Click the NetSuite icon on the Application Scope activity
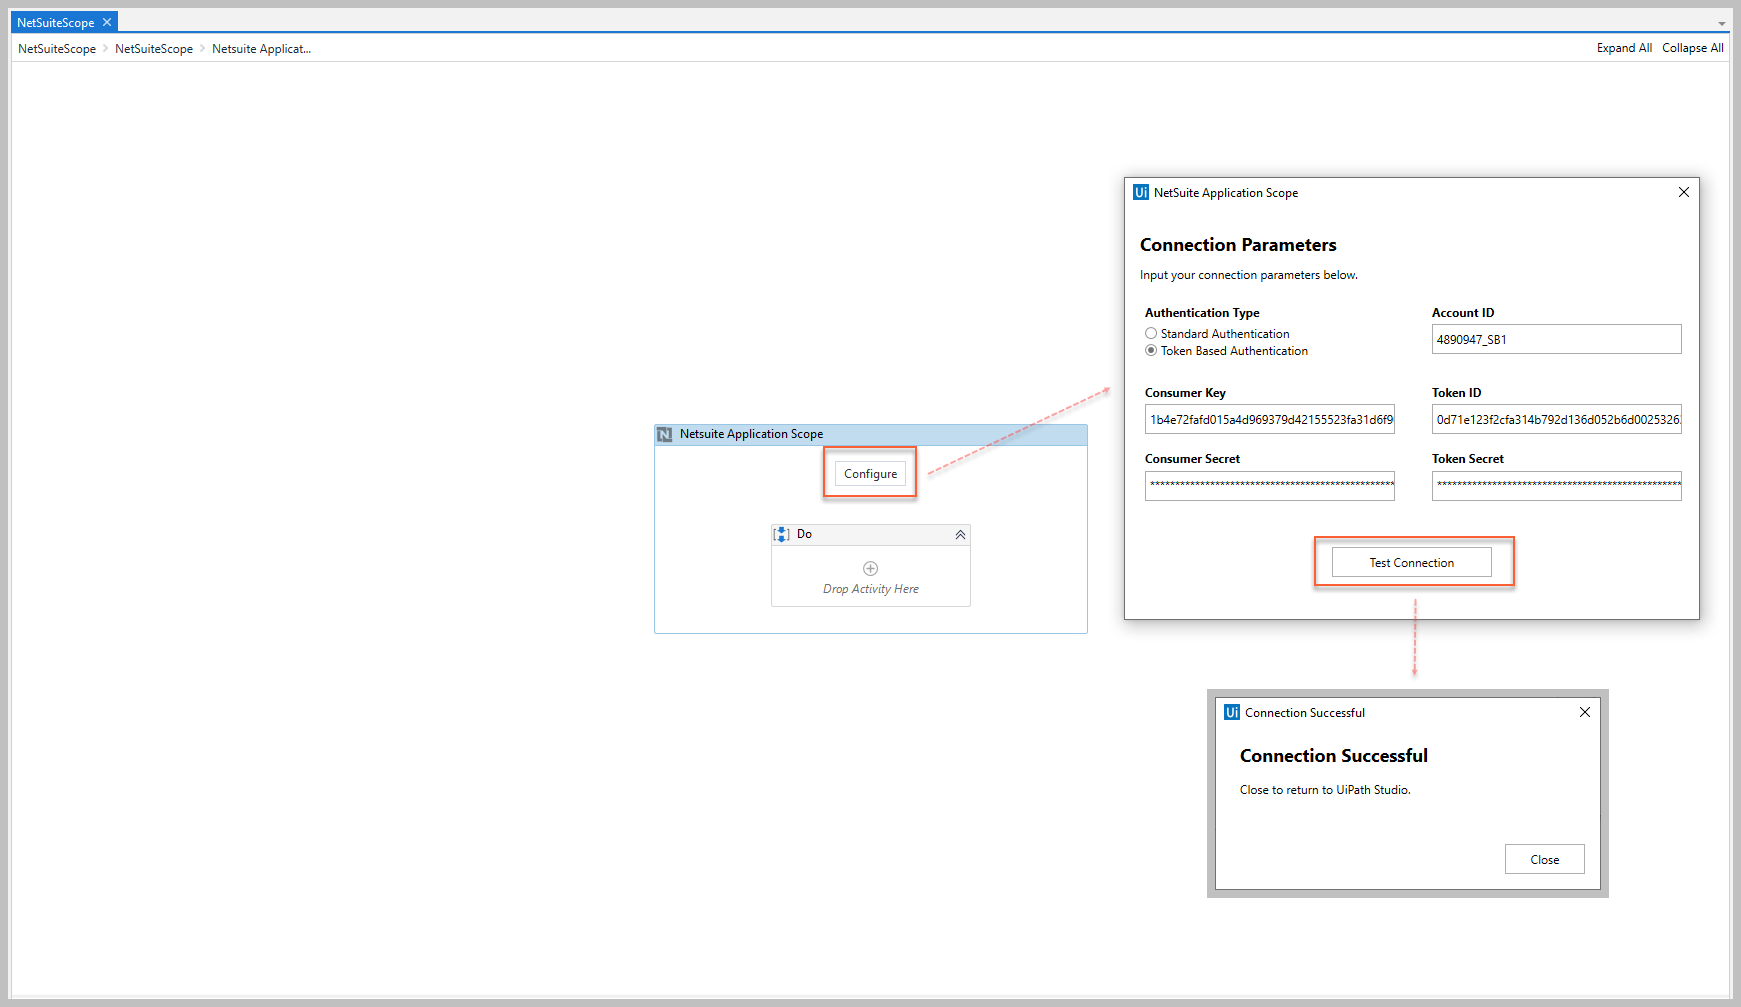 tap(665, 434)
